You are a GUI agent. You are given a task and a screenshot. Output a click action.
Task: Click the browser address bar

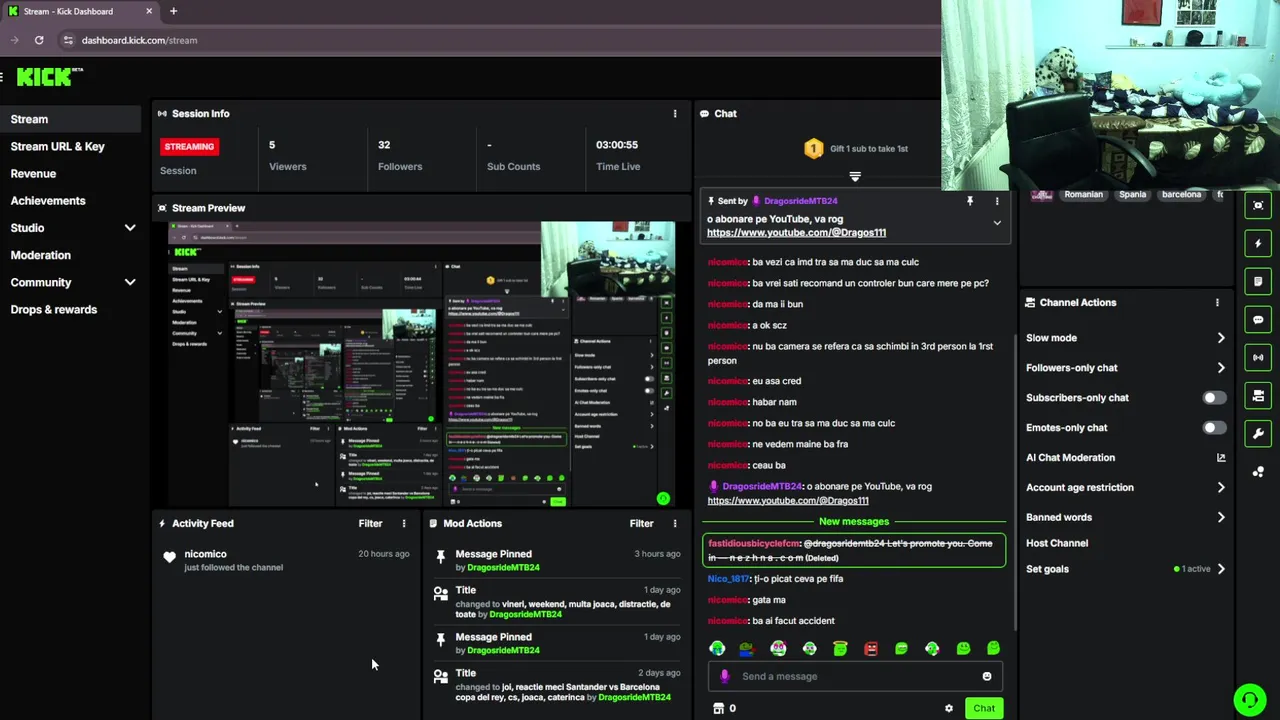tap(500, 40)
